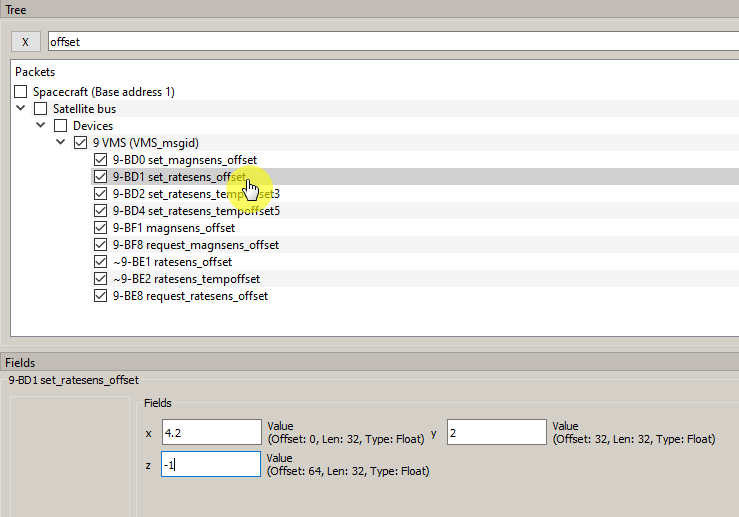Uncheck 9-BD0 set_magnsens_offset checkbox

coord(100,160)
